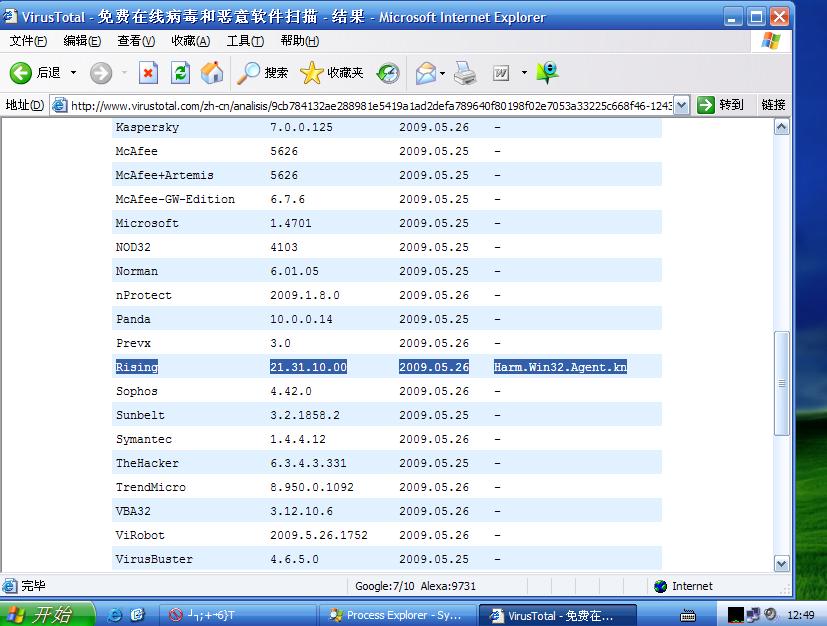This screenshot has height=626, width=827.
Task: Edit with Word icon
Action: coord(501,73)
